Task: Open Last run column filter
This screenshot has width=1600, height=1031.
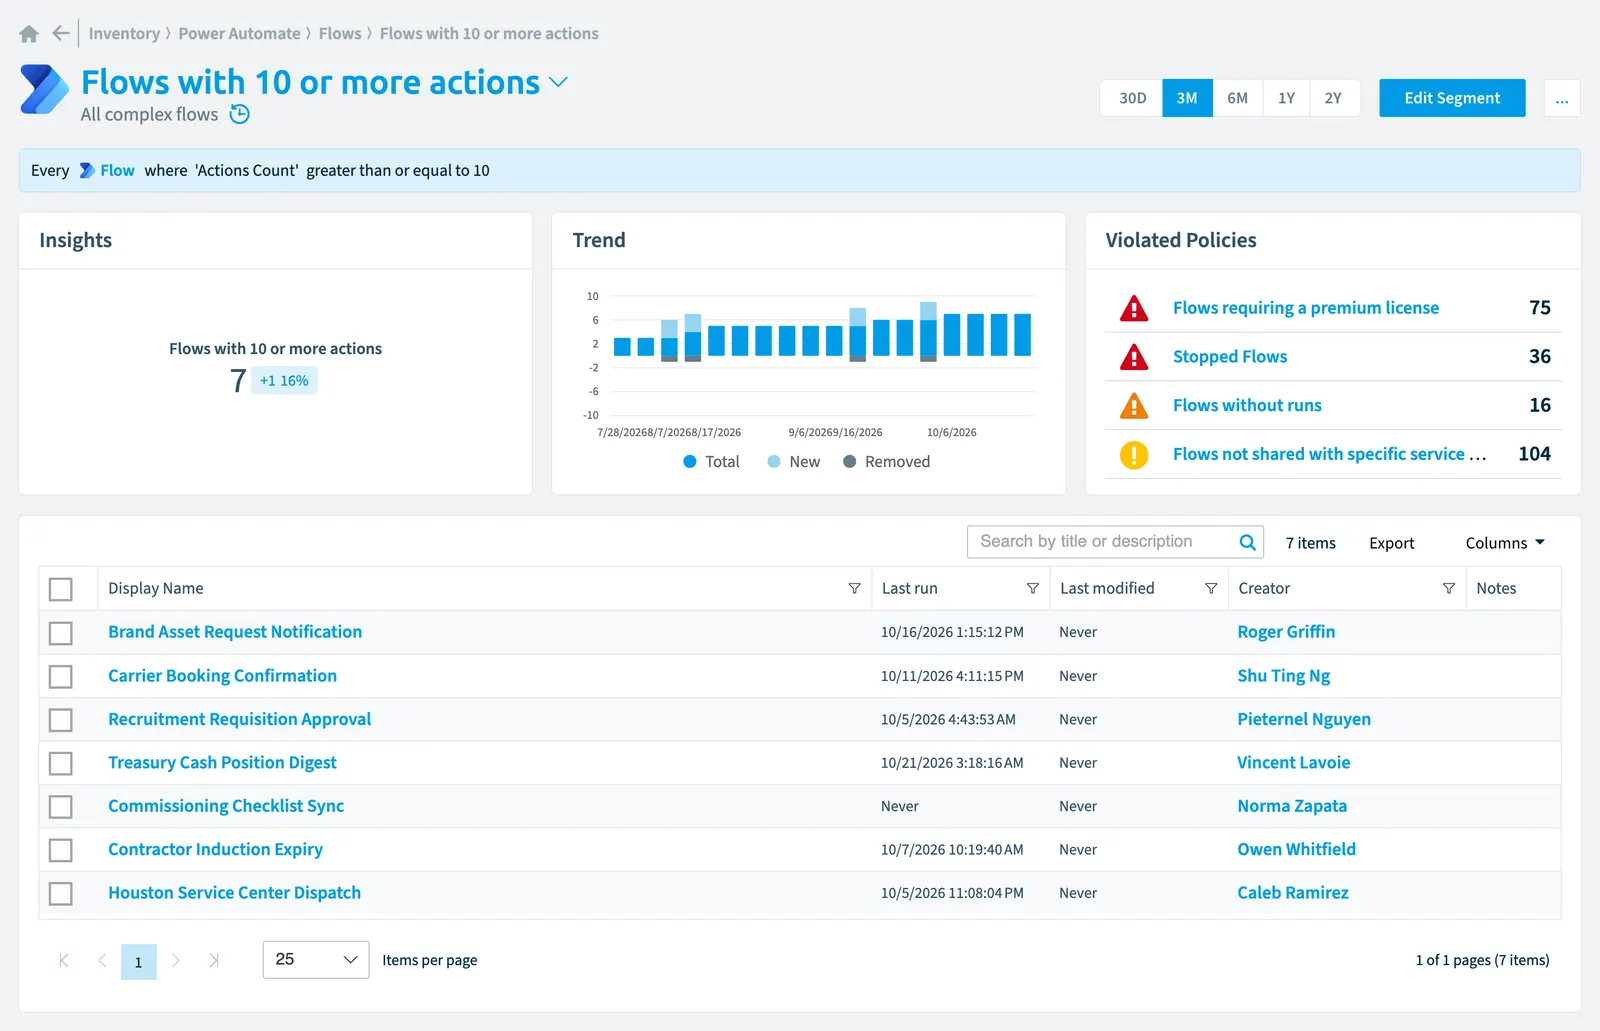Action: (1032, 589)
